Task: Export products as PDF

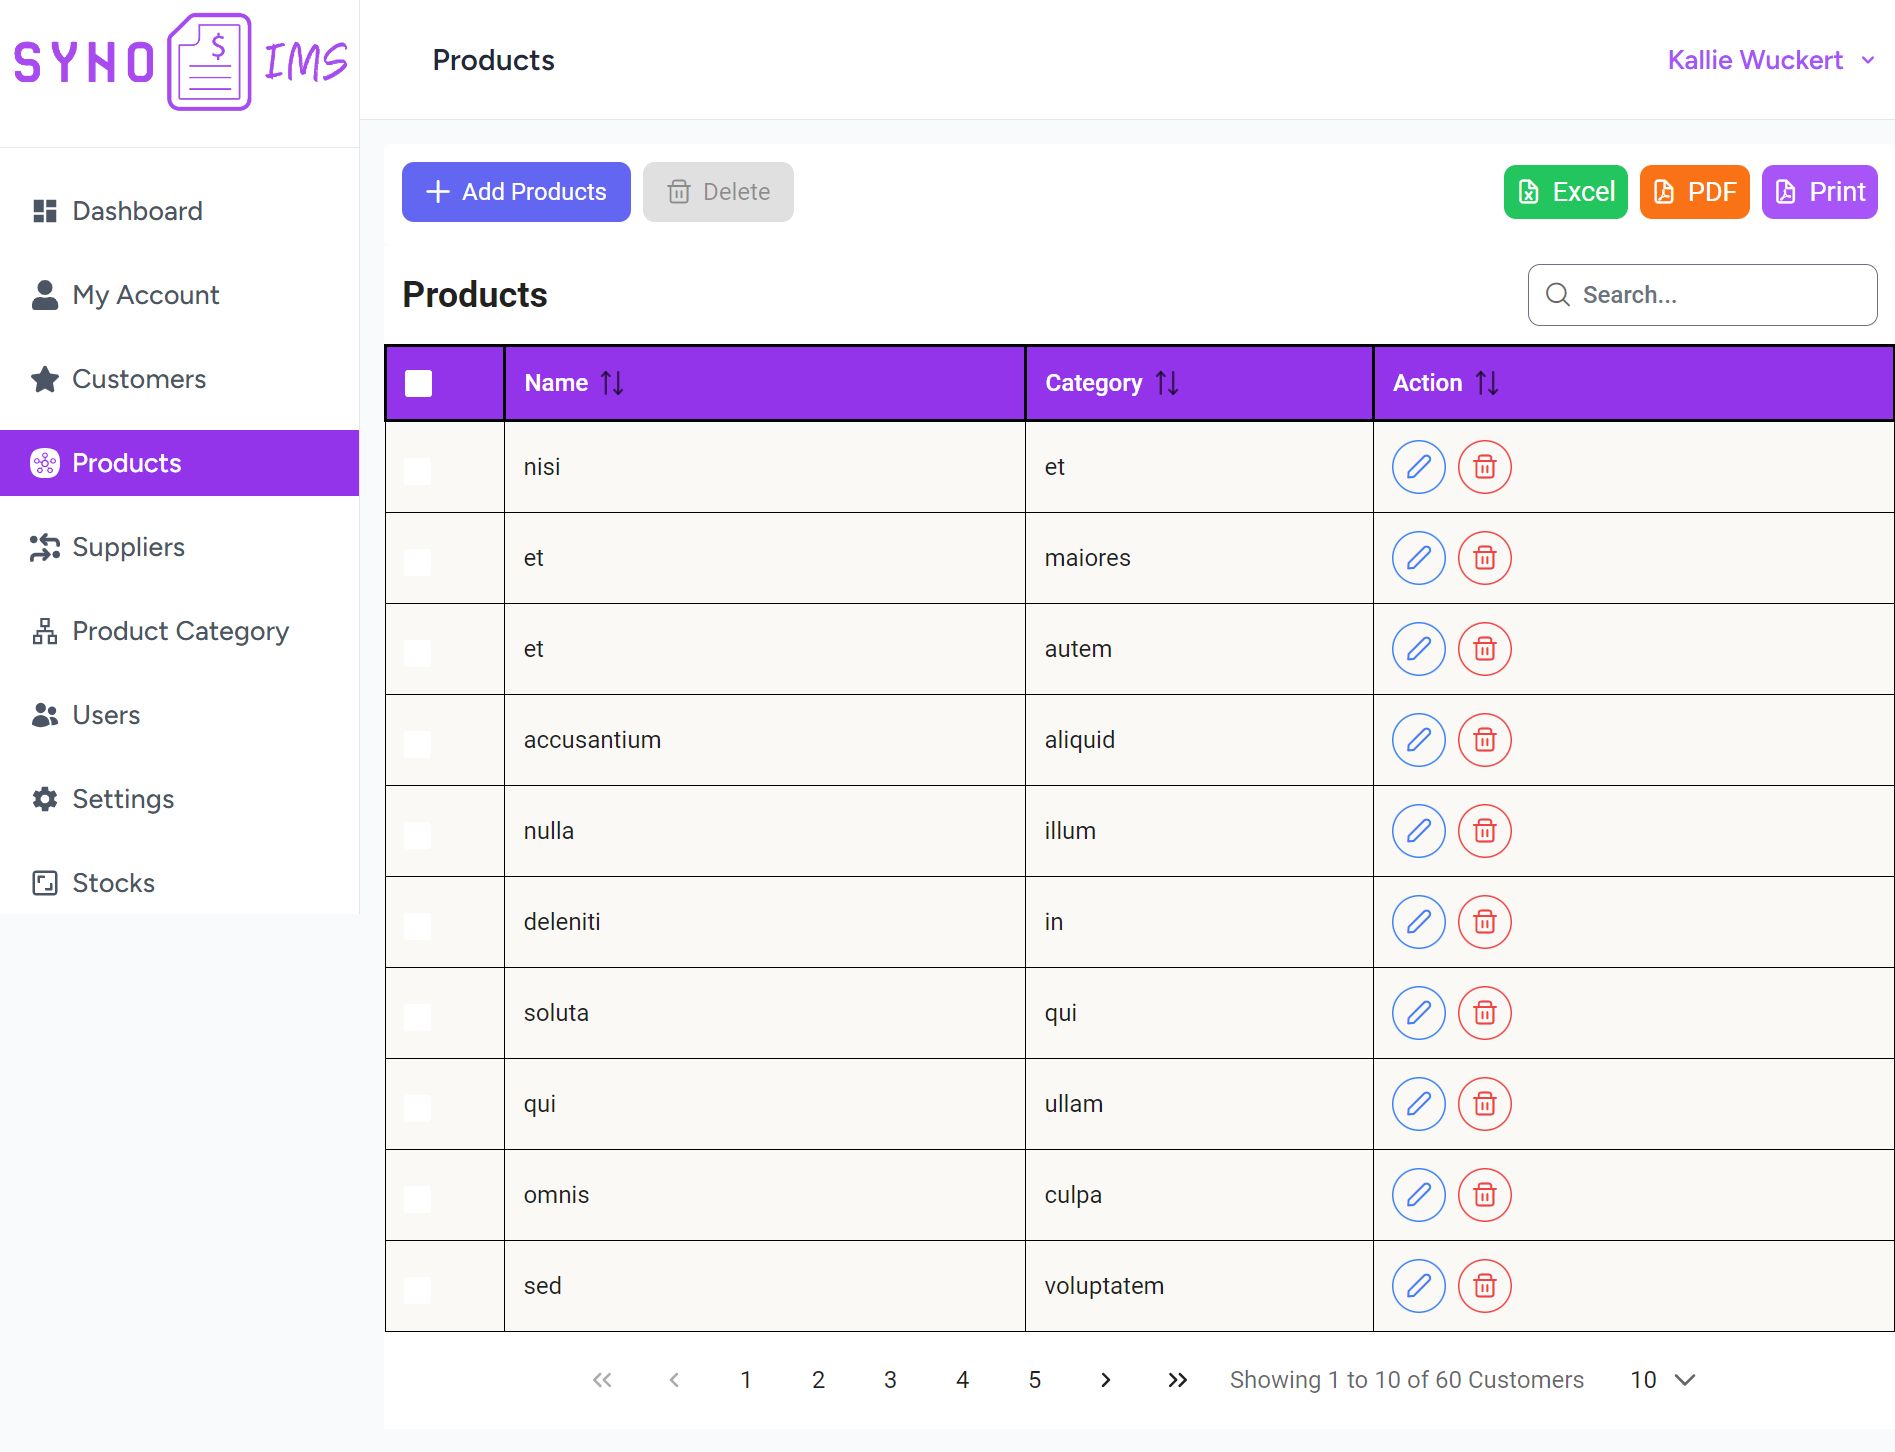Action: click(x=1694, y=192)
